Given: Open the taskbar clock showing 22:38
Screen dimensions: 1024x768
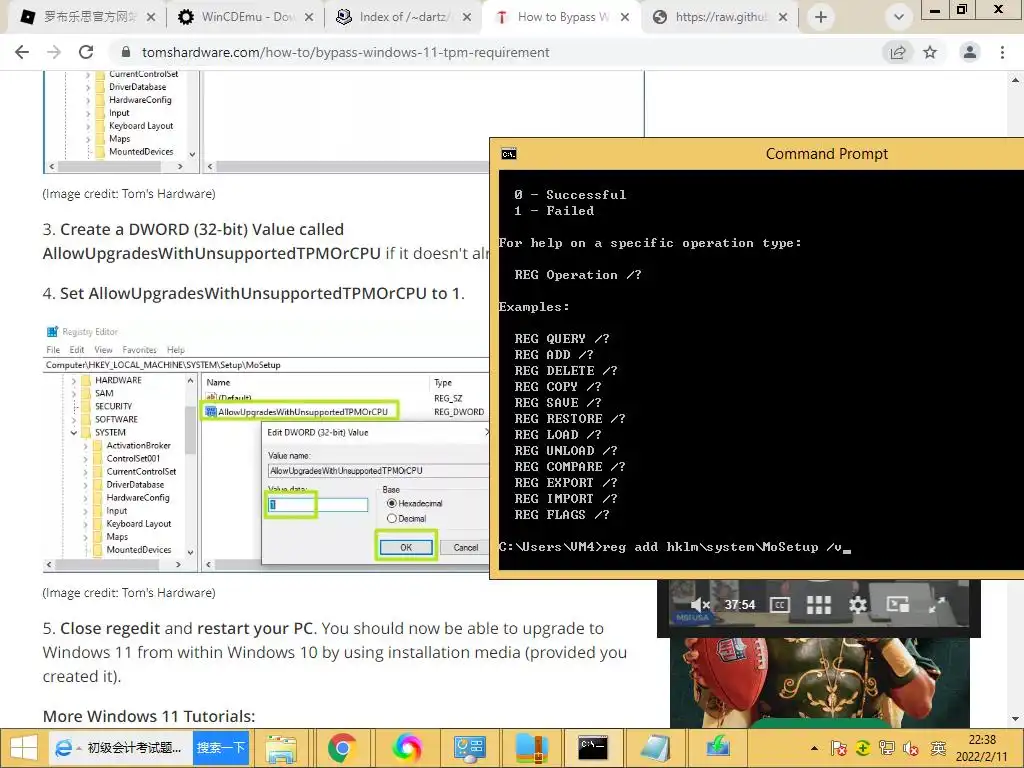Looking at the screenshot, I should 982,748.
